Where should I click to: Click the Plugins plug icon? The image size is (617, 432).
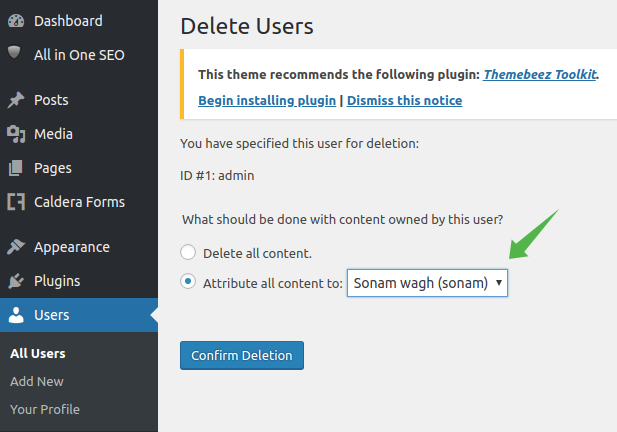(x=16, y=281)
